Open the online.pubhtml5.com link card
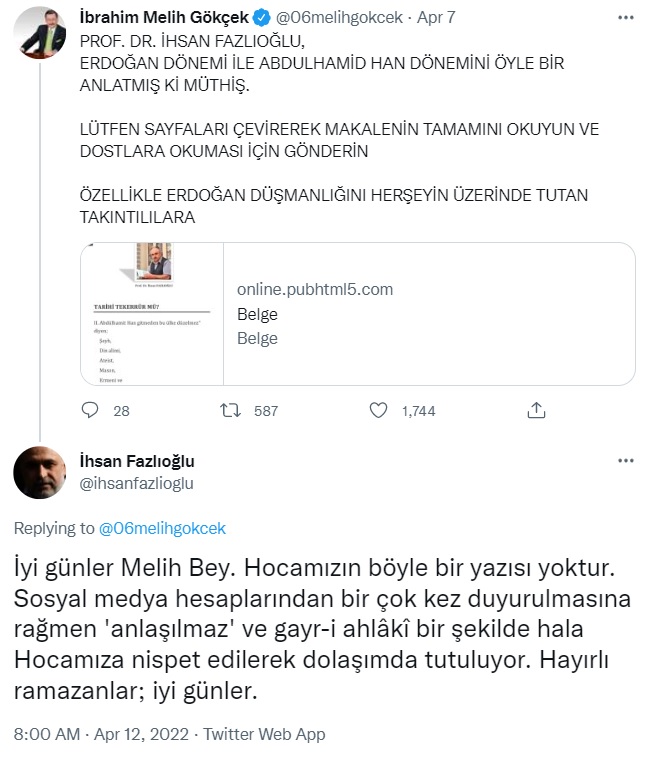This screenshot has height=760, width=652. [x=430, y=314]
